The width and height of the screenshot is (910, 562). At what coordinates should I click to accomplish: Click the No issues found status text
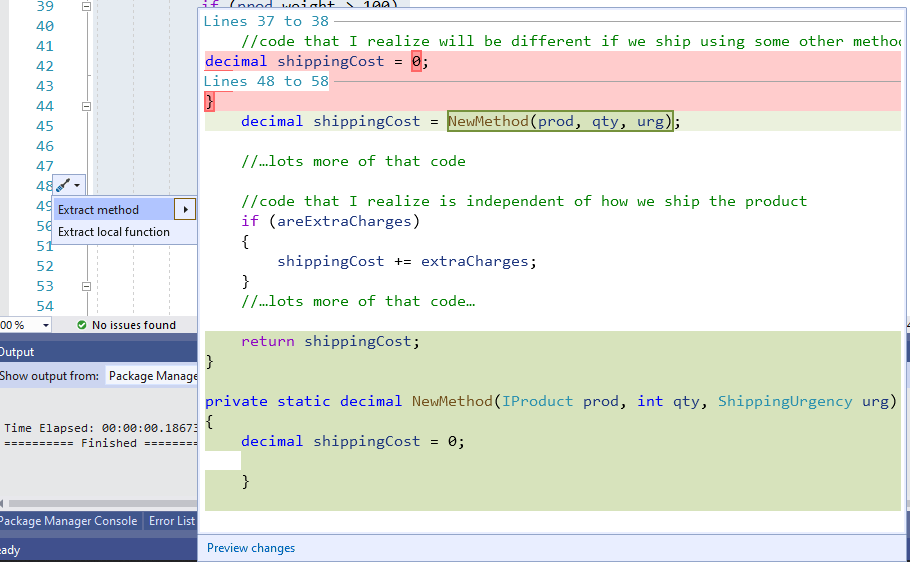(x=133, y=325)
